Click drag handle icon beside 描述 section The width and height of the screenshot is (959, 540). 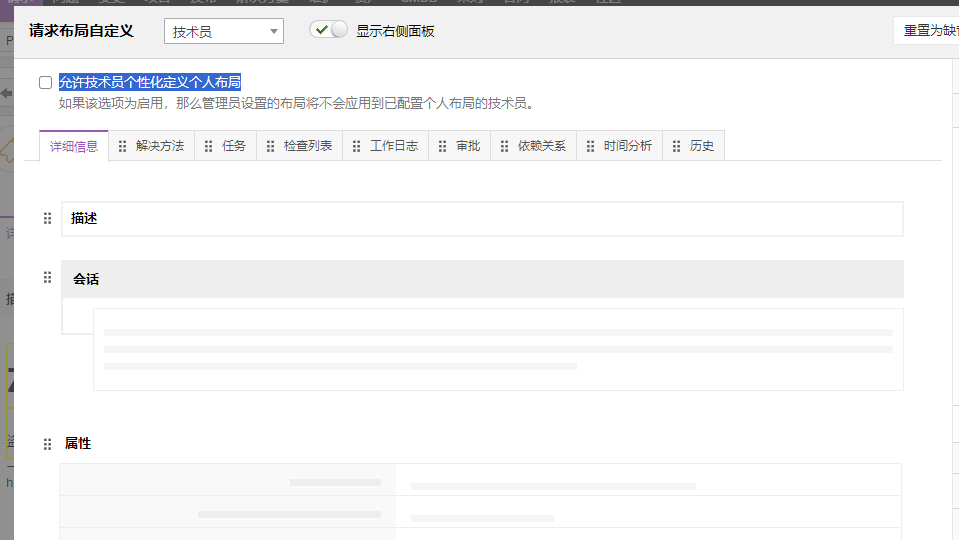(x=47, y=218)
